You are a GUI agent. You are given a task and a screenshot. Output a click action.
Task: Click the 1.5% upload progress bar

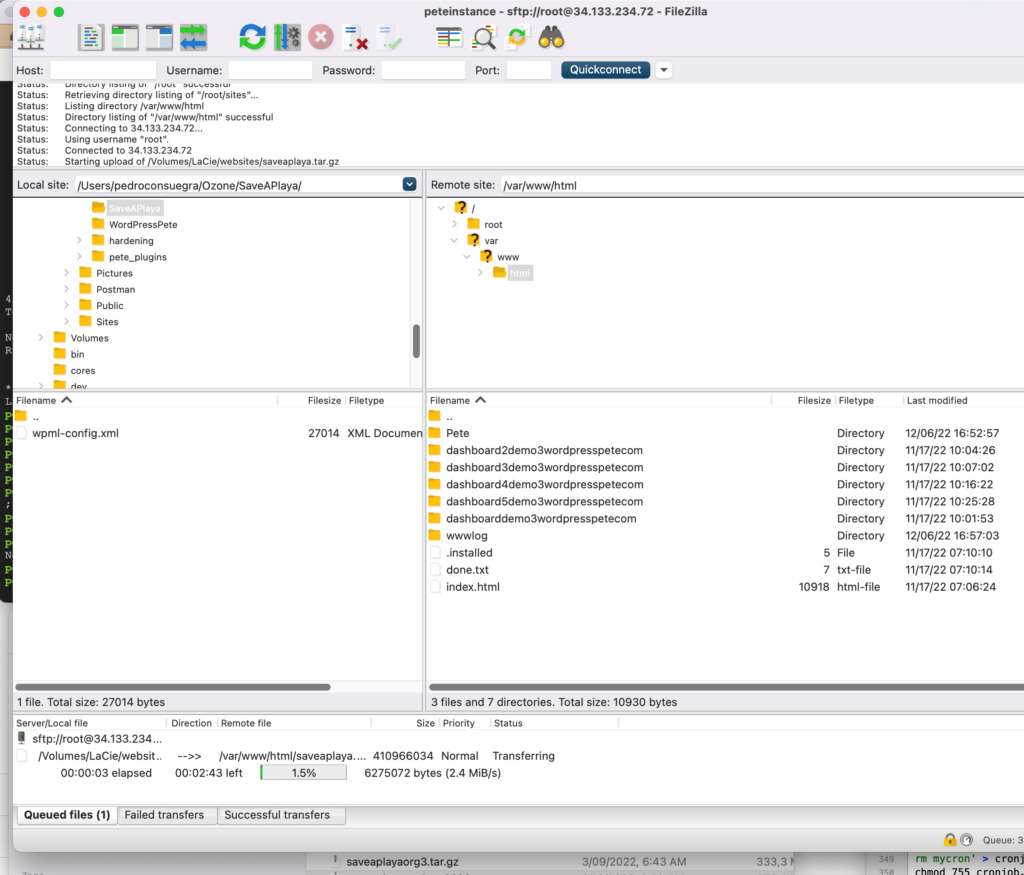pyautogui.click(x=303, y=773)
